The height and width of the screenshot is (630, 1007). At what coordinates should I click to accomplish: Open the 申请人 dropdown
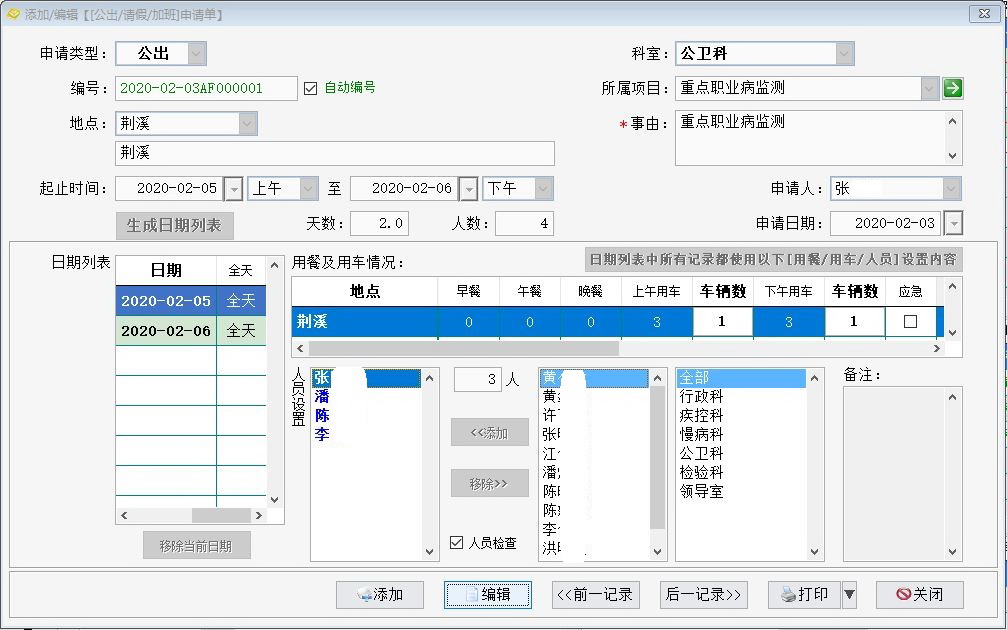[951, 189]
